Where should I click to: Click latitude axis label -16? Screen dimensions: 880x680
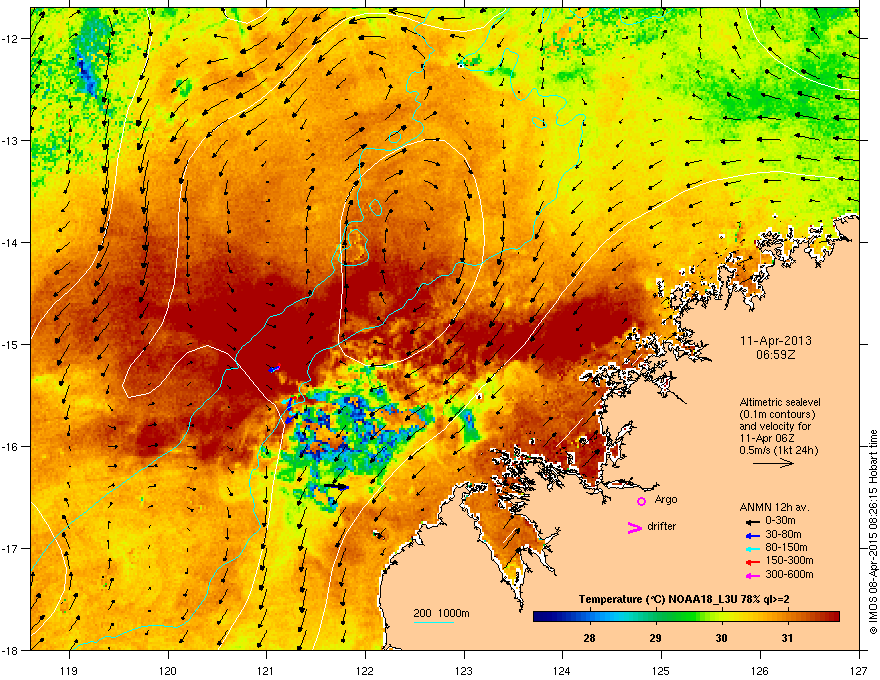pos(10,447)
